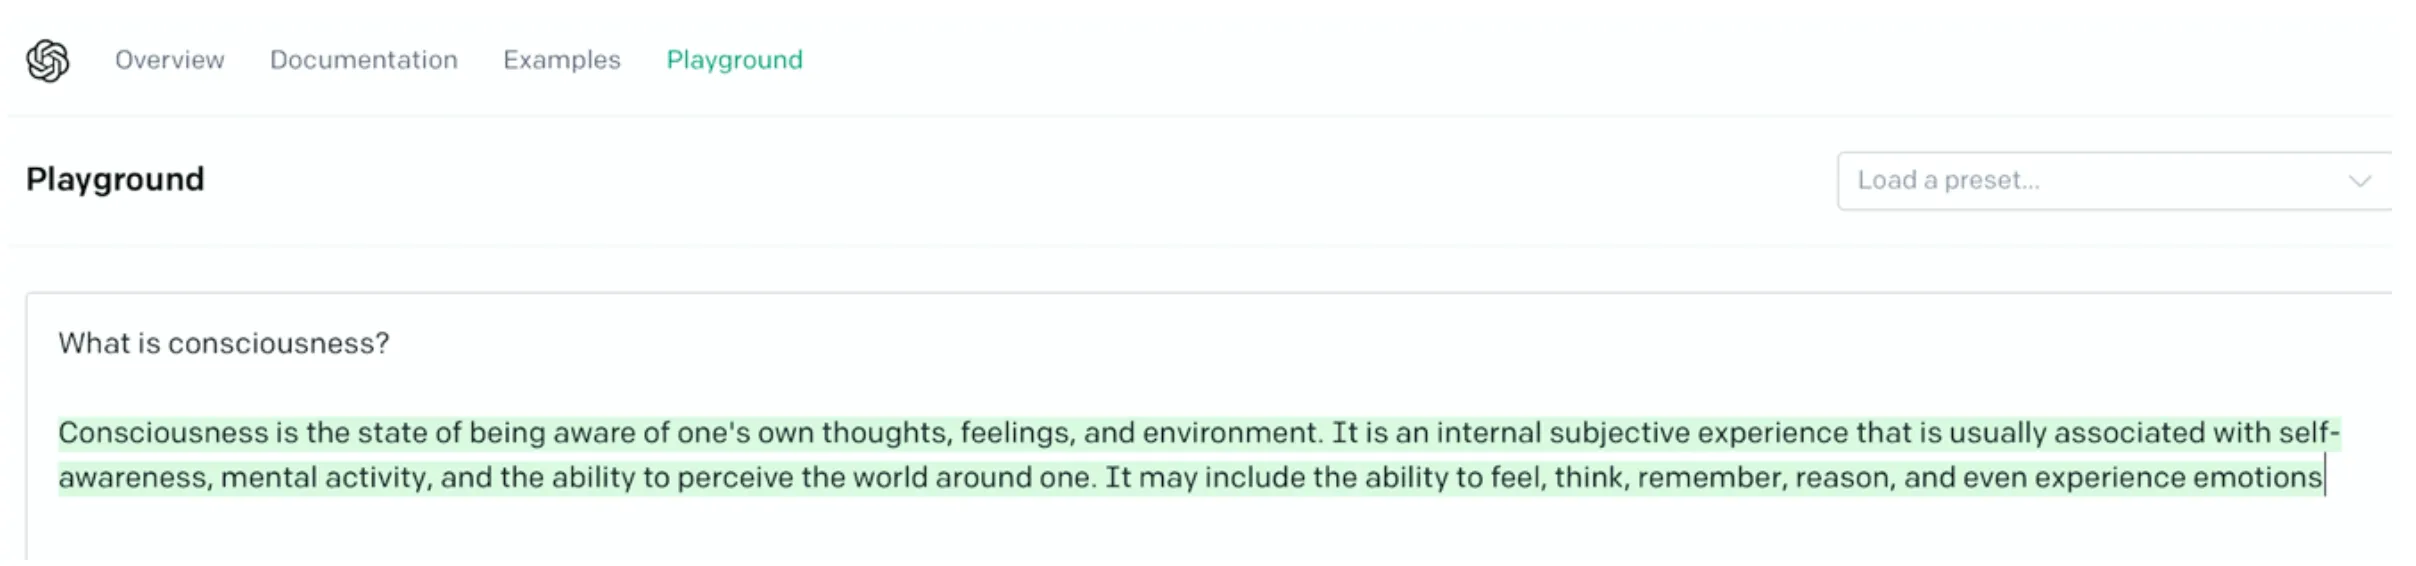Click the blank line between prompt and response
Image resolution: width=2416 pixels, height=566 pixels.
point(1200,388)
